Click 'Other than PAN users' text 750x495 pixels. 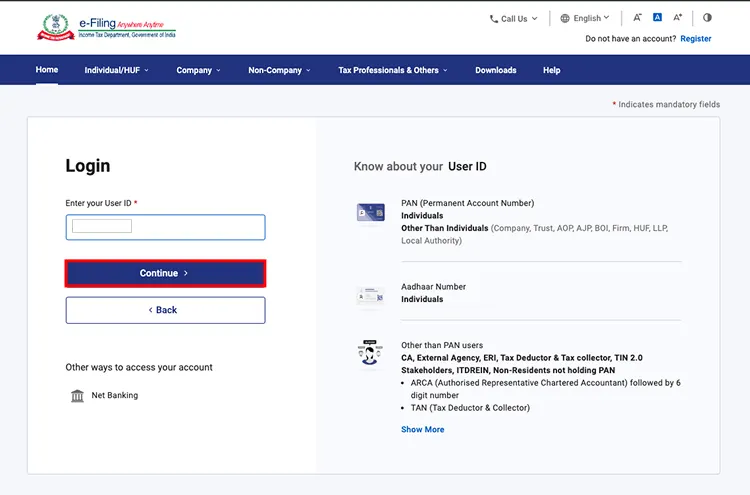point(442,345)
